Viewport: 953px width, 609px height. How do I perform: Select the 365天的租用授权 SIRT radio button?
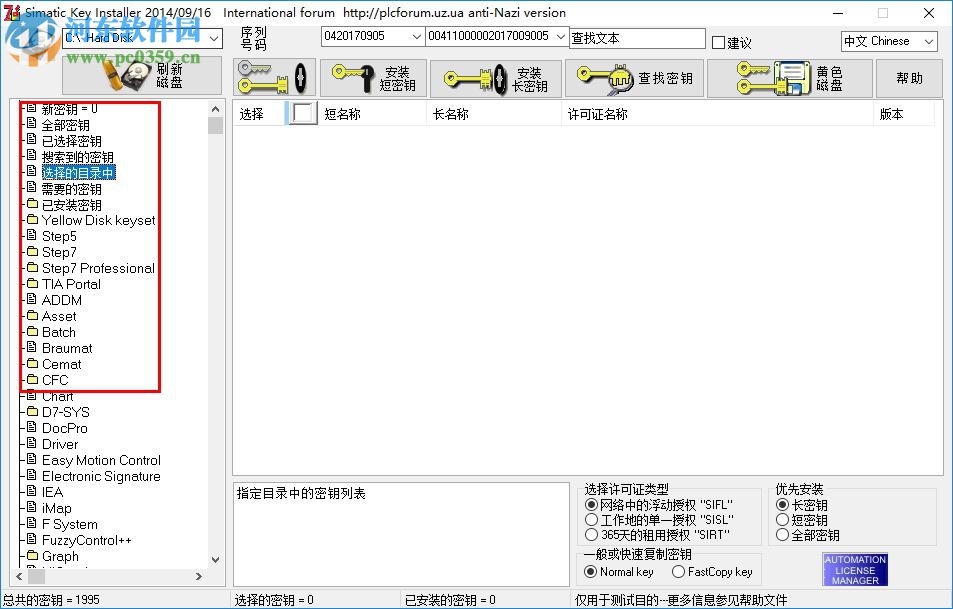click(591, 533)
